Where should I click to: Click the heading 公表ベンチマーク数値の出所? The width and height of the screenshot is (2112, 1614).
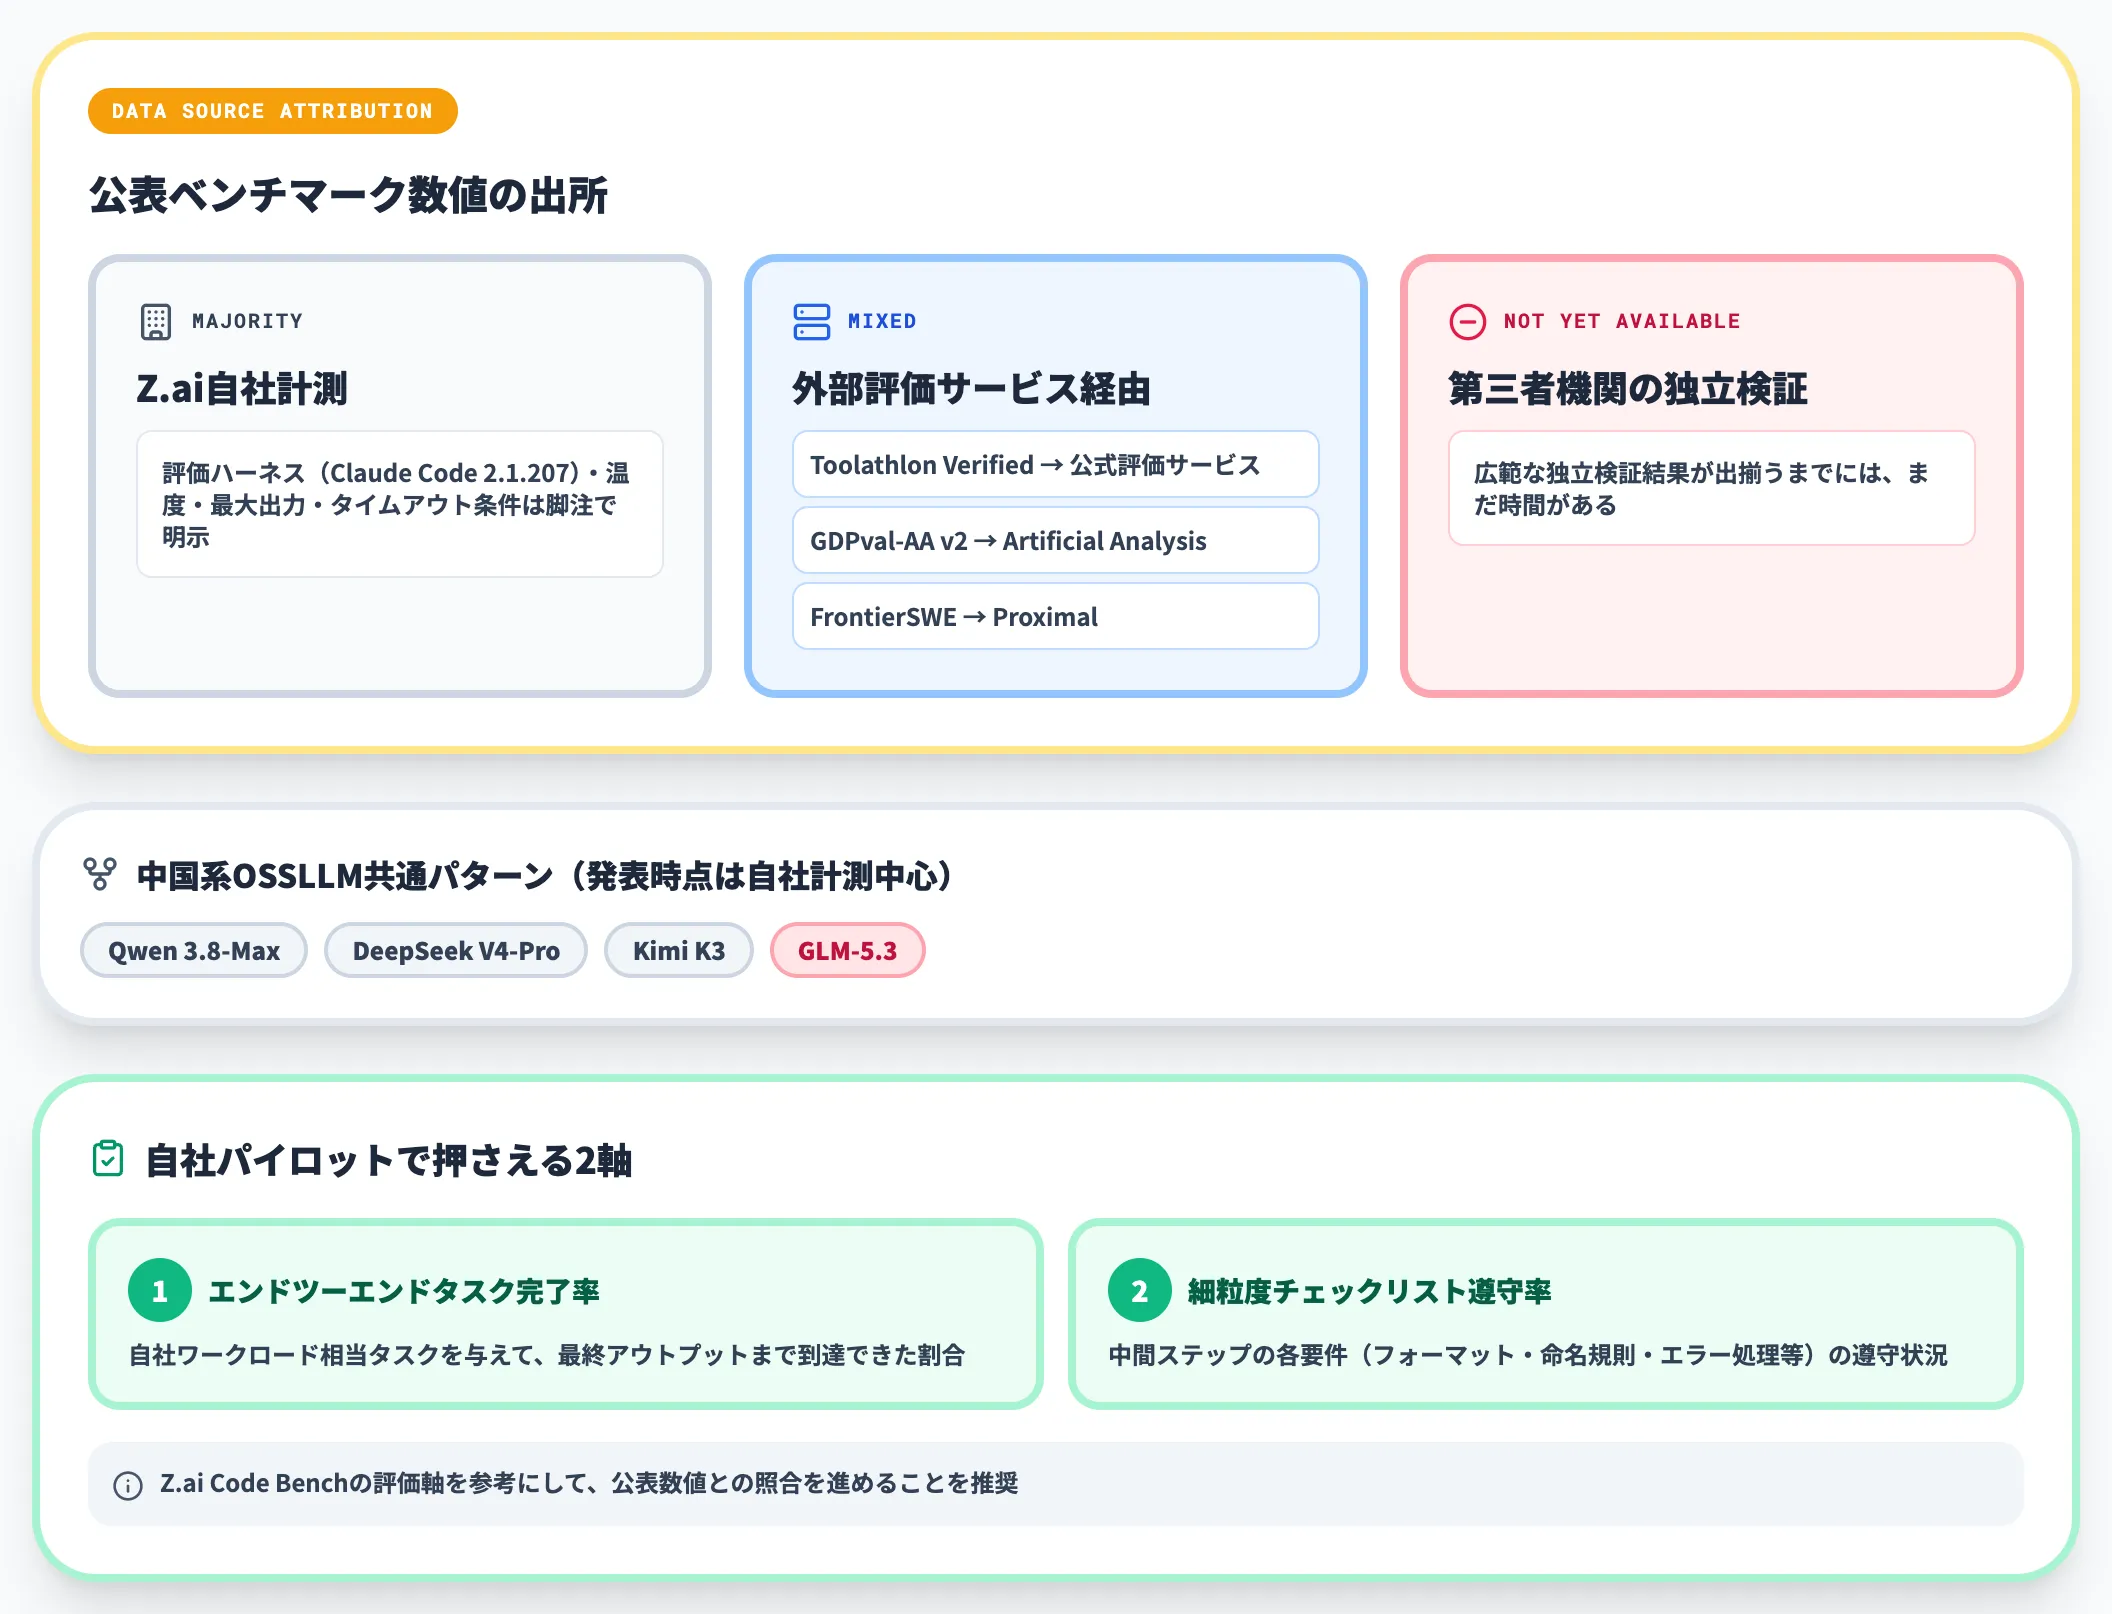coord(348,195)
